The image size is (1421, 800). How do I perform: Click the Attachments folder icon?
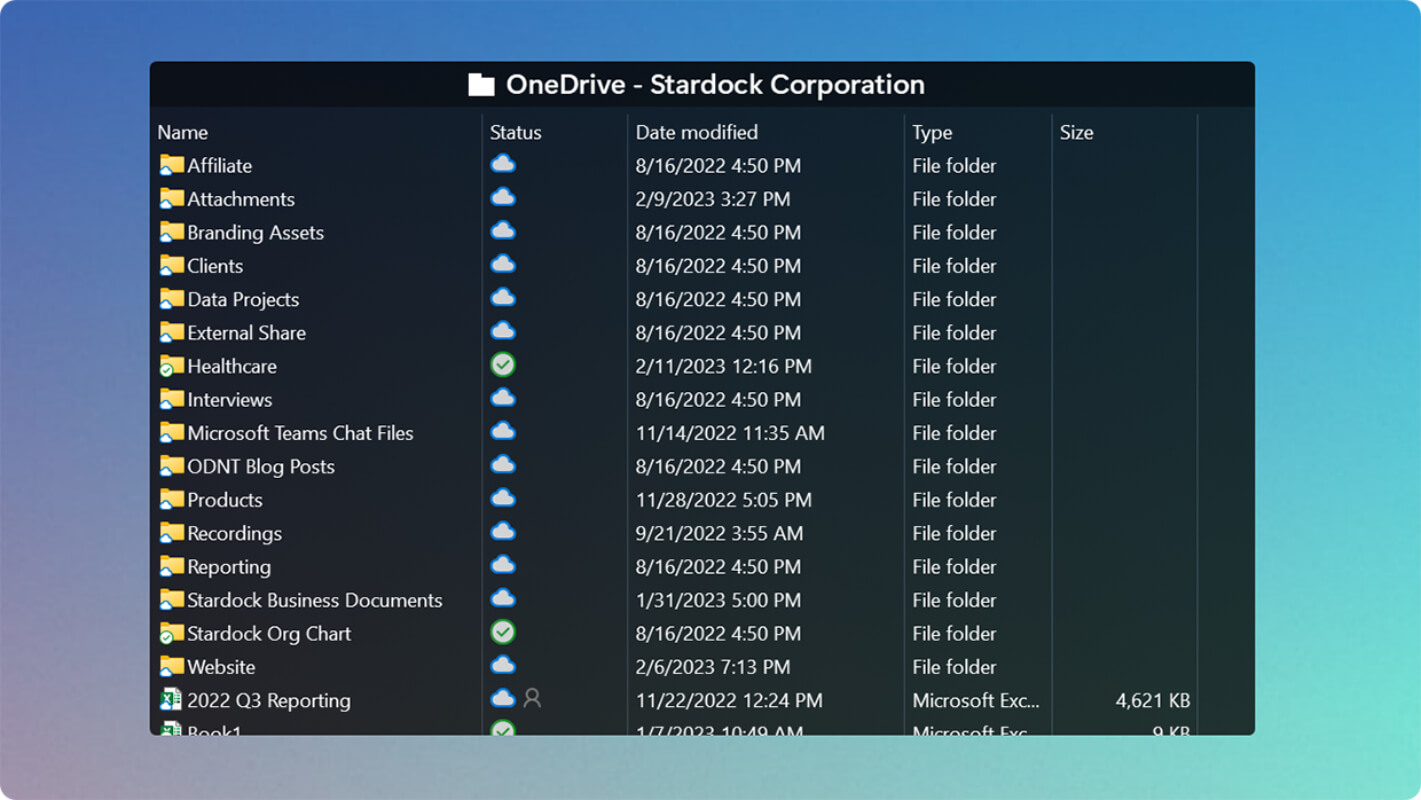click(171, 199)
